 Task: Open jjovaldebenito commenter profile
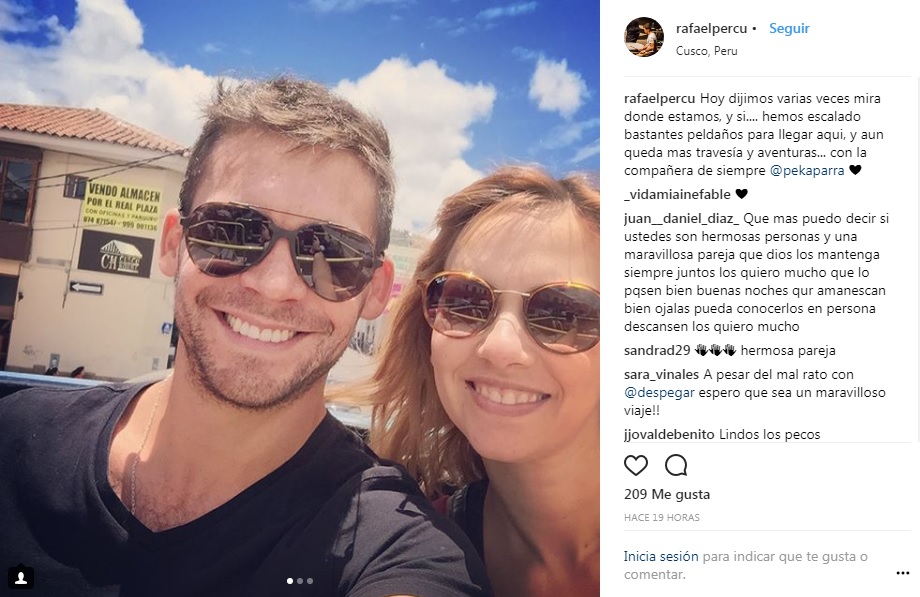(669, 434)
